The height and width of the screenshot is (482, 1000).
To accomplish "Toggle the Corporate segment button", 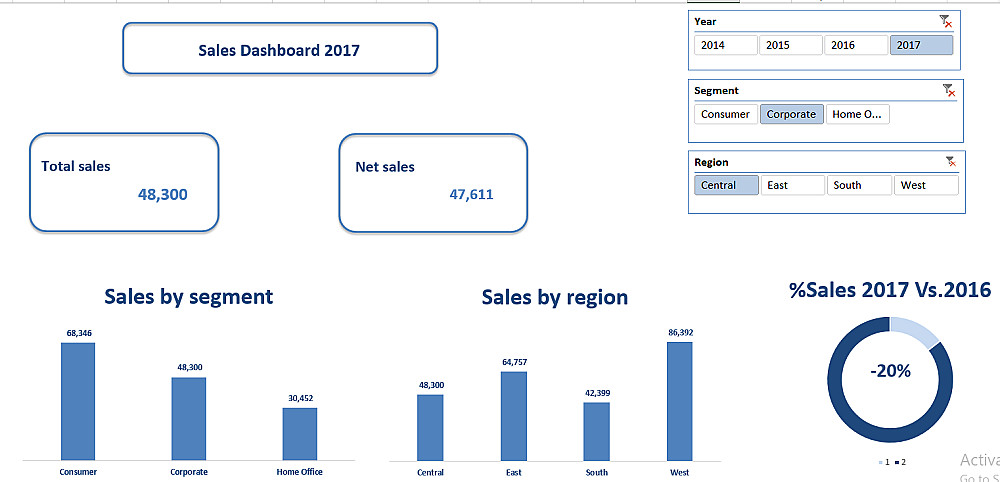I will [x=791, y=114].
